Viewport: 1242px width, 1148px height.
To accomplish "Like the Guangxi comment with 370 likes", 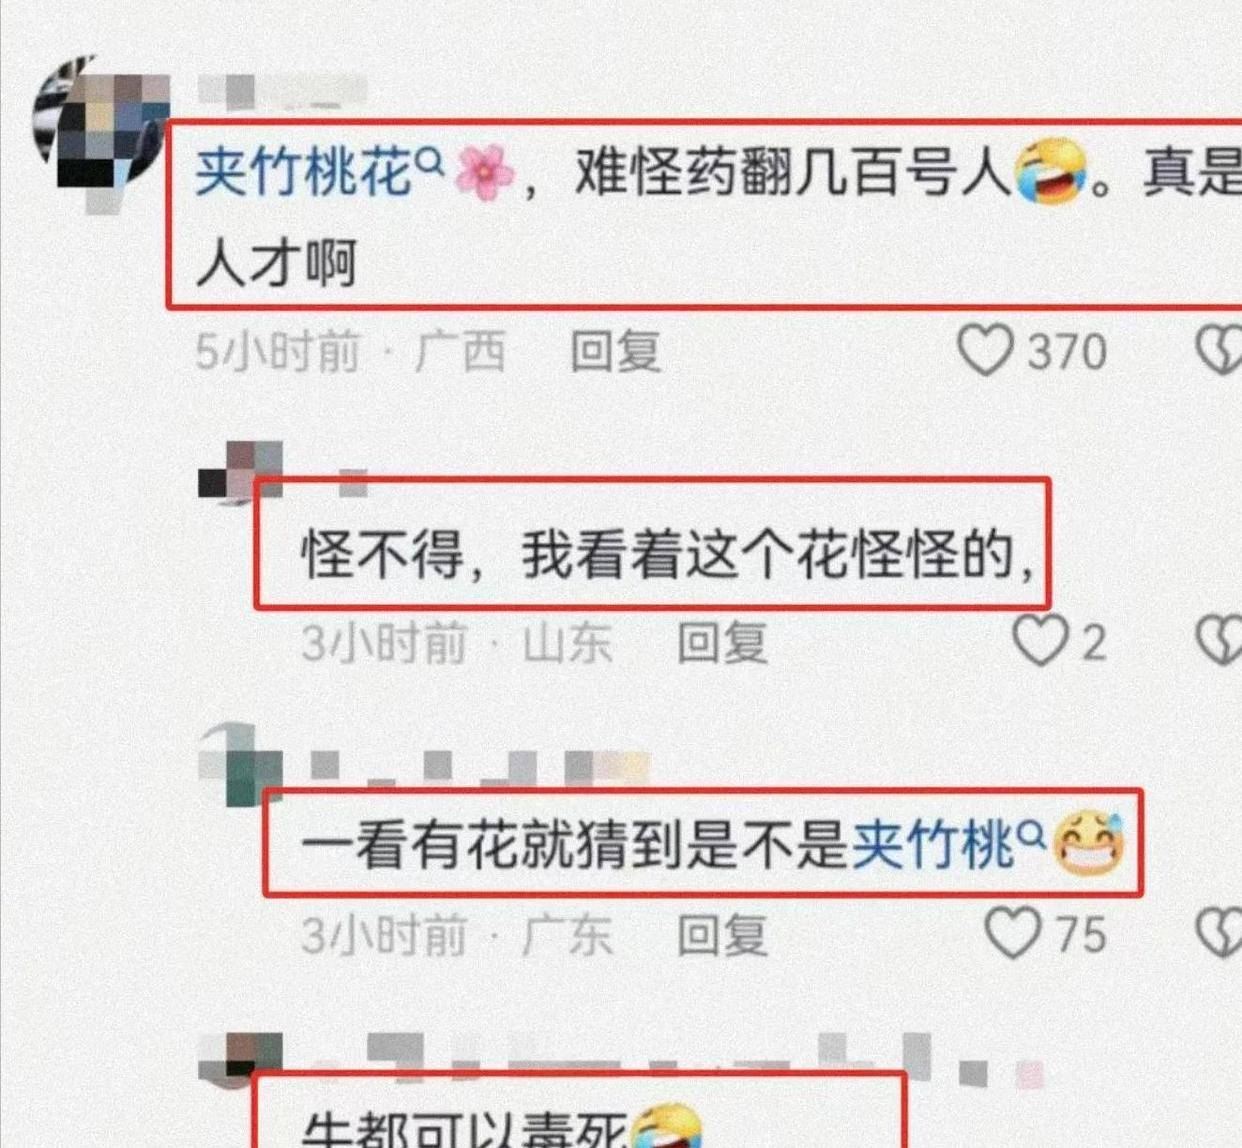I will point(986,351).
